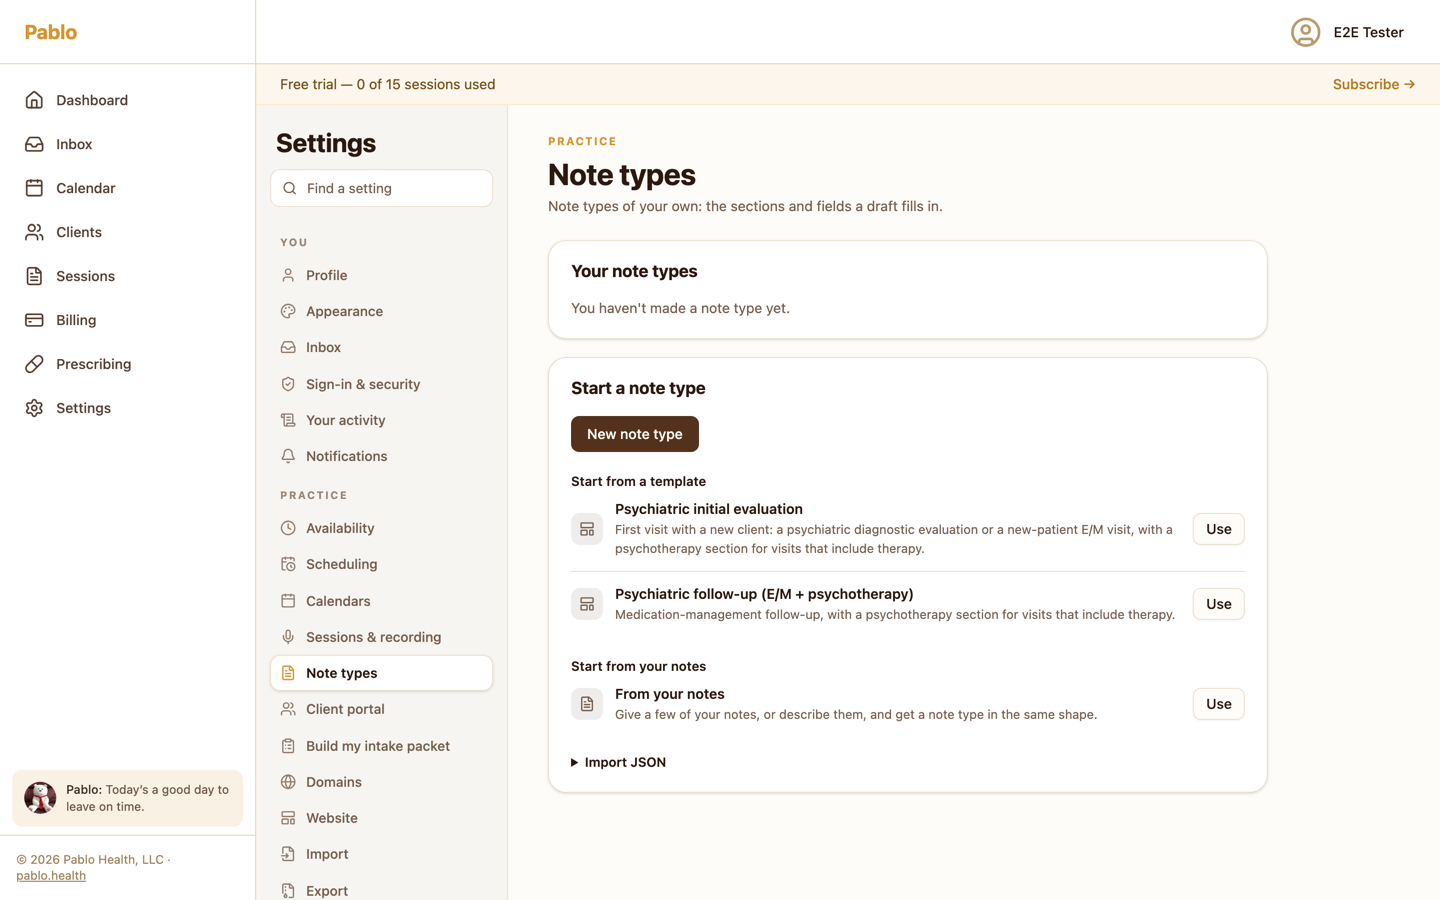Open the user avatar icon beside E2E Tester
The image size is (1440, 900).
(x=1305, y=32)
